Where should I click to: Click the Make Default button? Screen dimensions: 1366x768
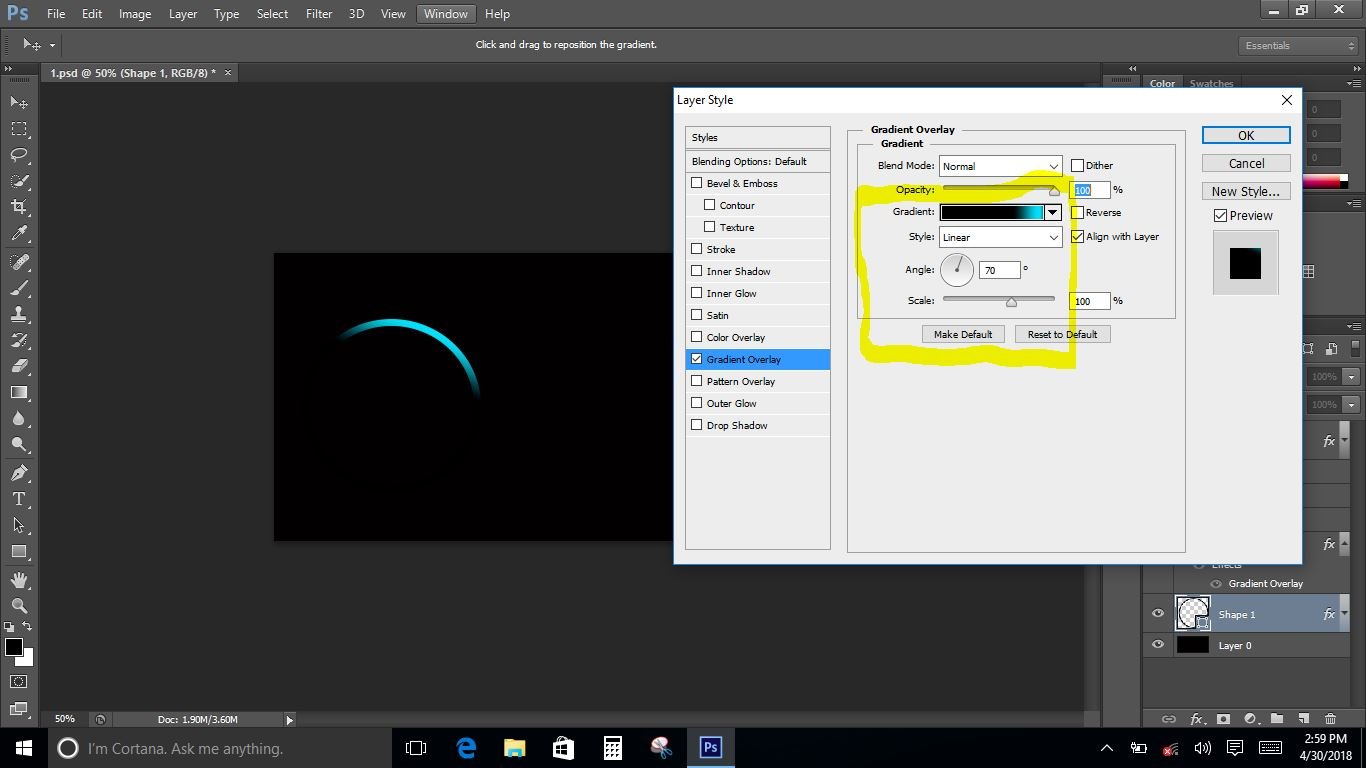point(963,334)
